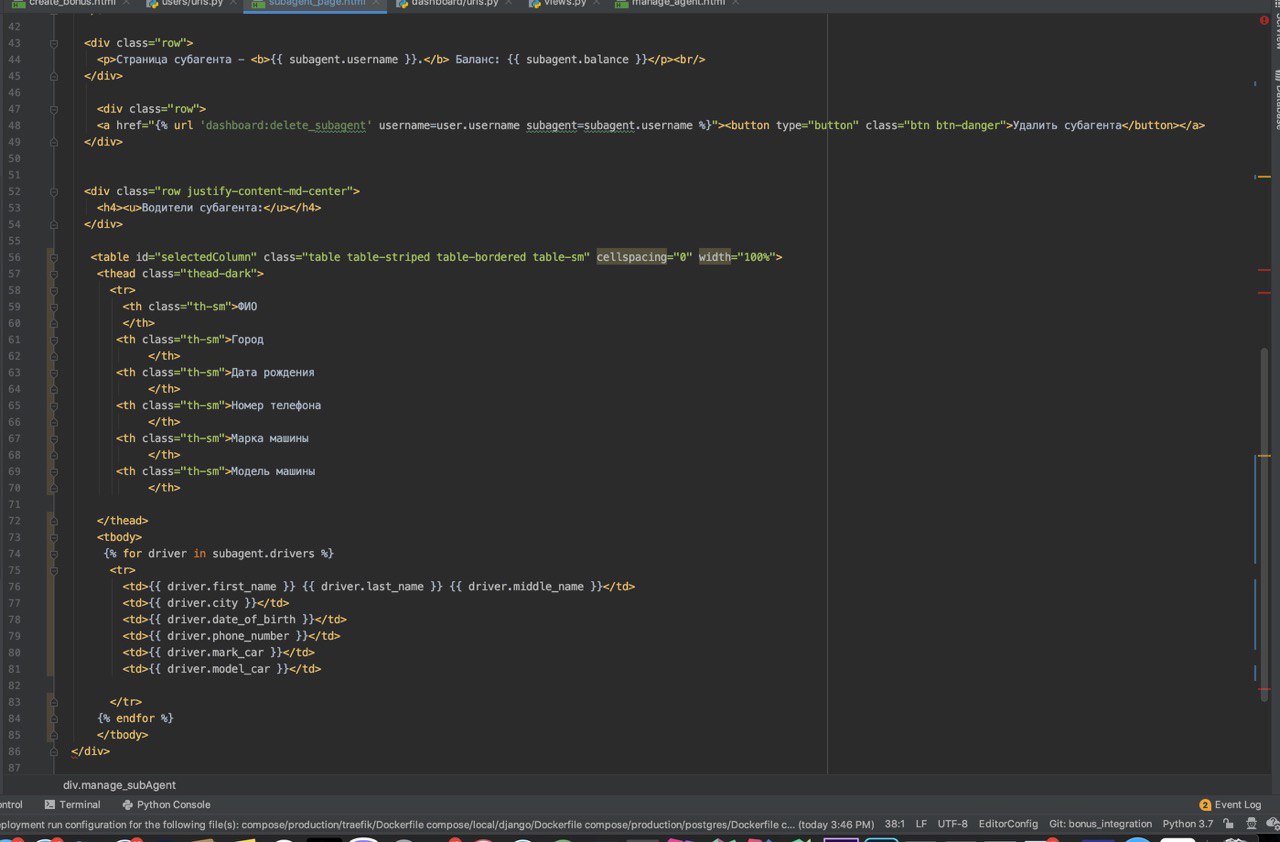
Task: Switch to the dashboard/urls.py tab
Action: 454,4
